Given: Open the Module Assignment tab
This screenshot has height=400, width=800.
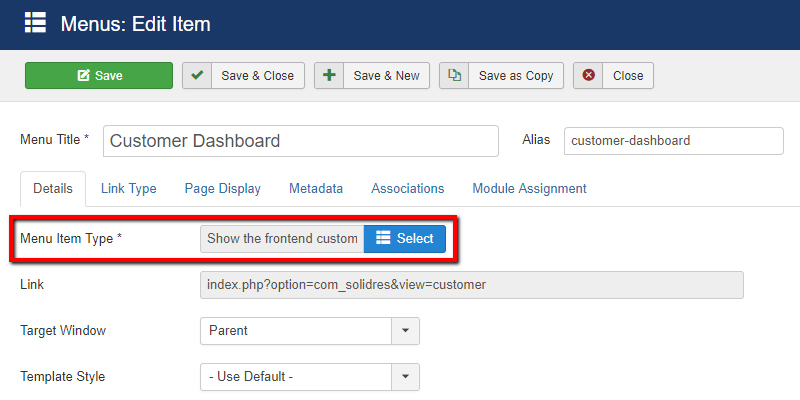Looking at the screenshot, I should (x=529, y=189).
